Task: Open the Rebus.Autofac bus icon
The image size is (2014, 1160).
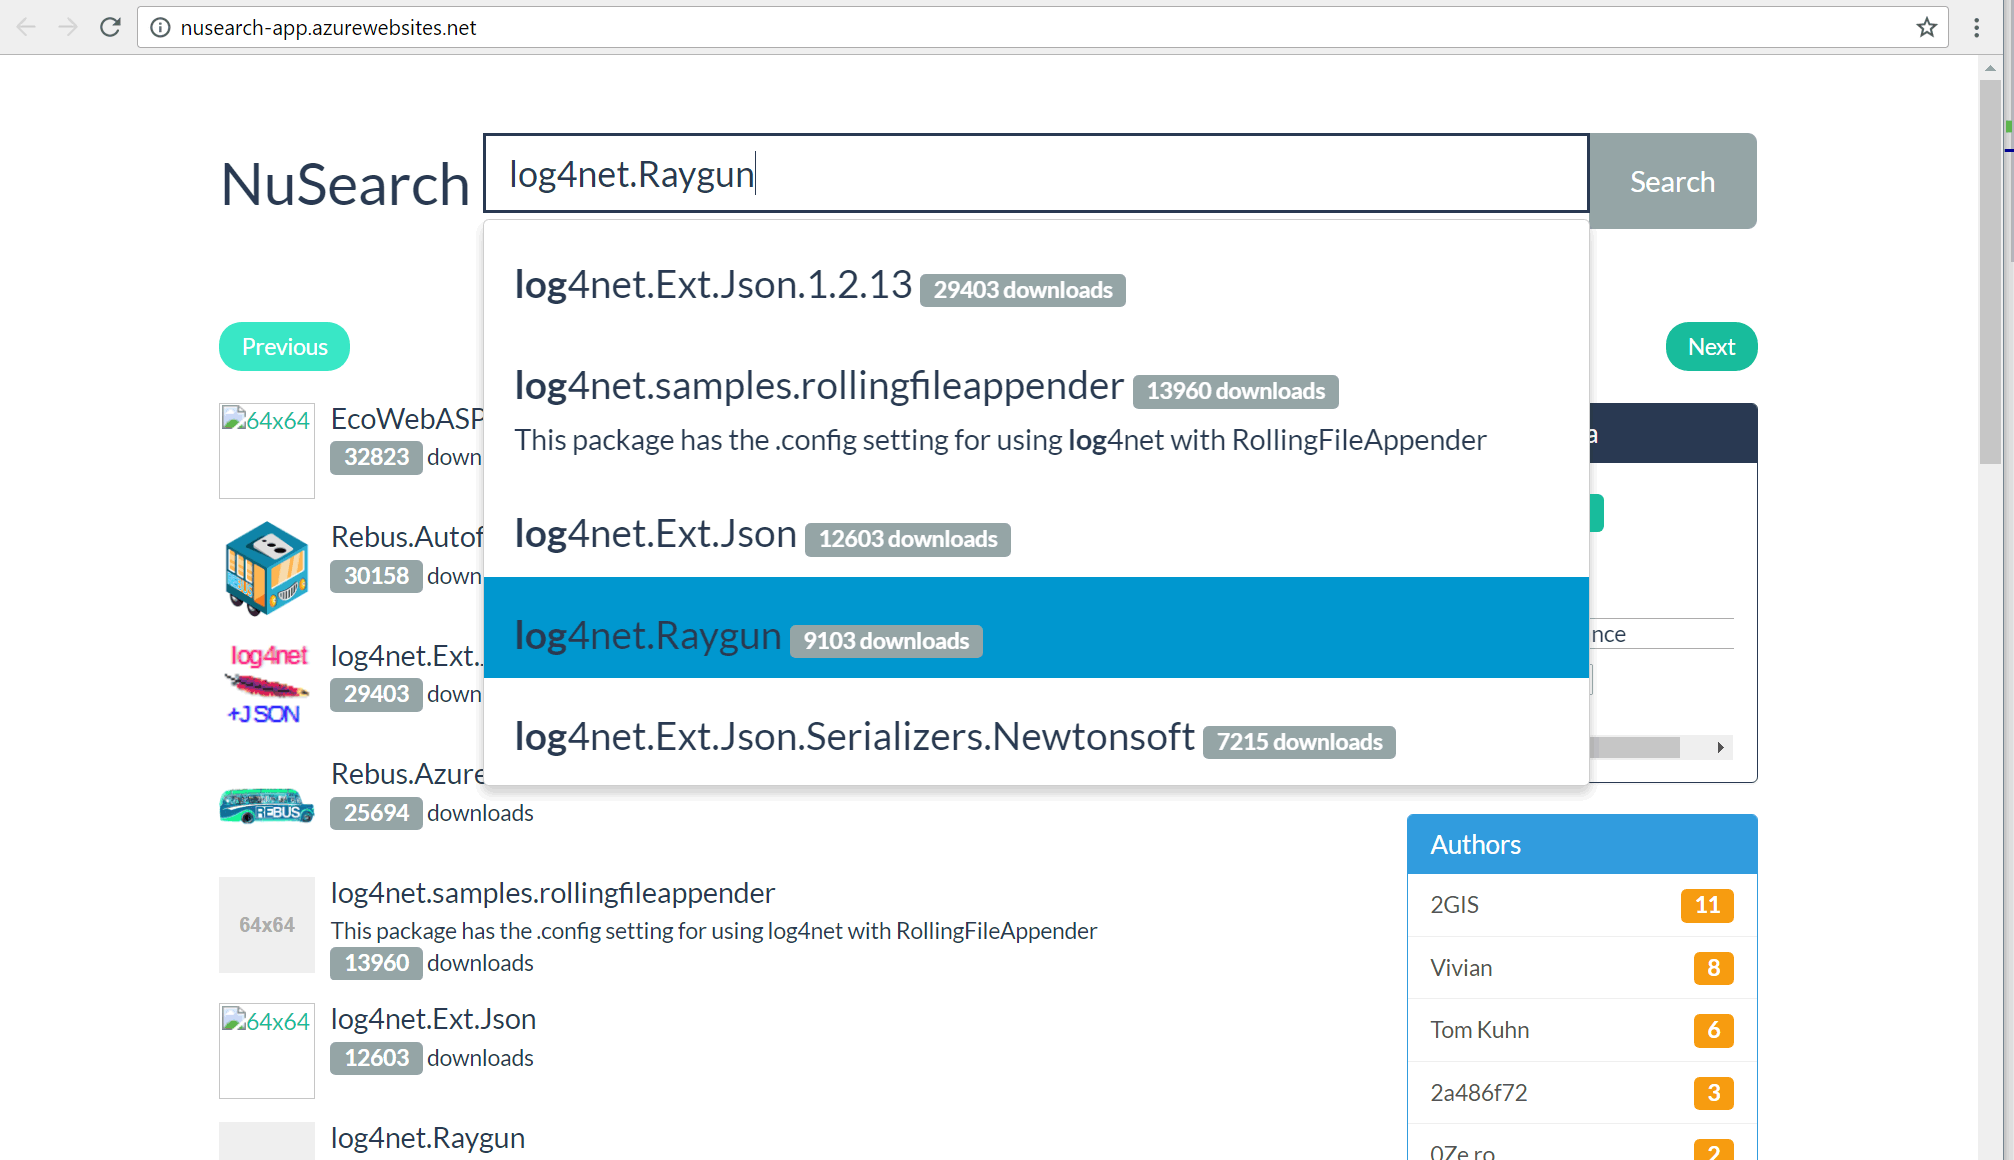Action: (x=267, y=568)
